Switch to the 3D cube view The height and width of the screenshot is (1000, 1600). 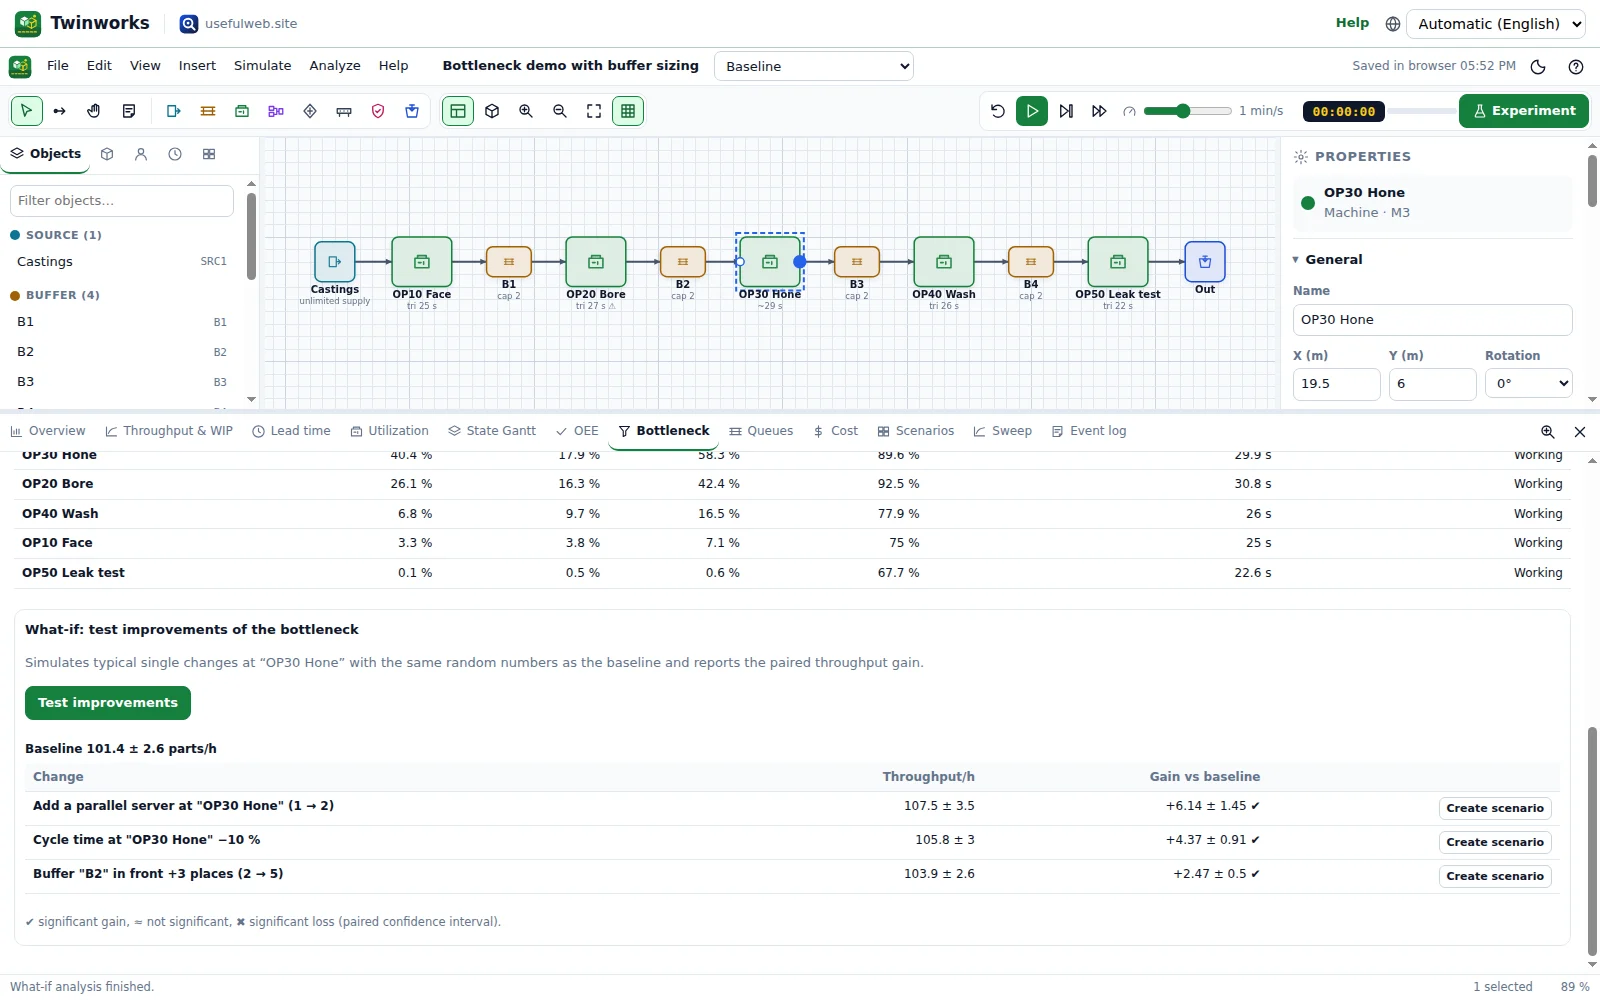(x=492, y=111)
